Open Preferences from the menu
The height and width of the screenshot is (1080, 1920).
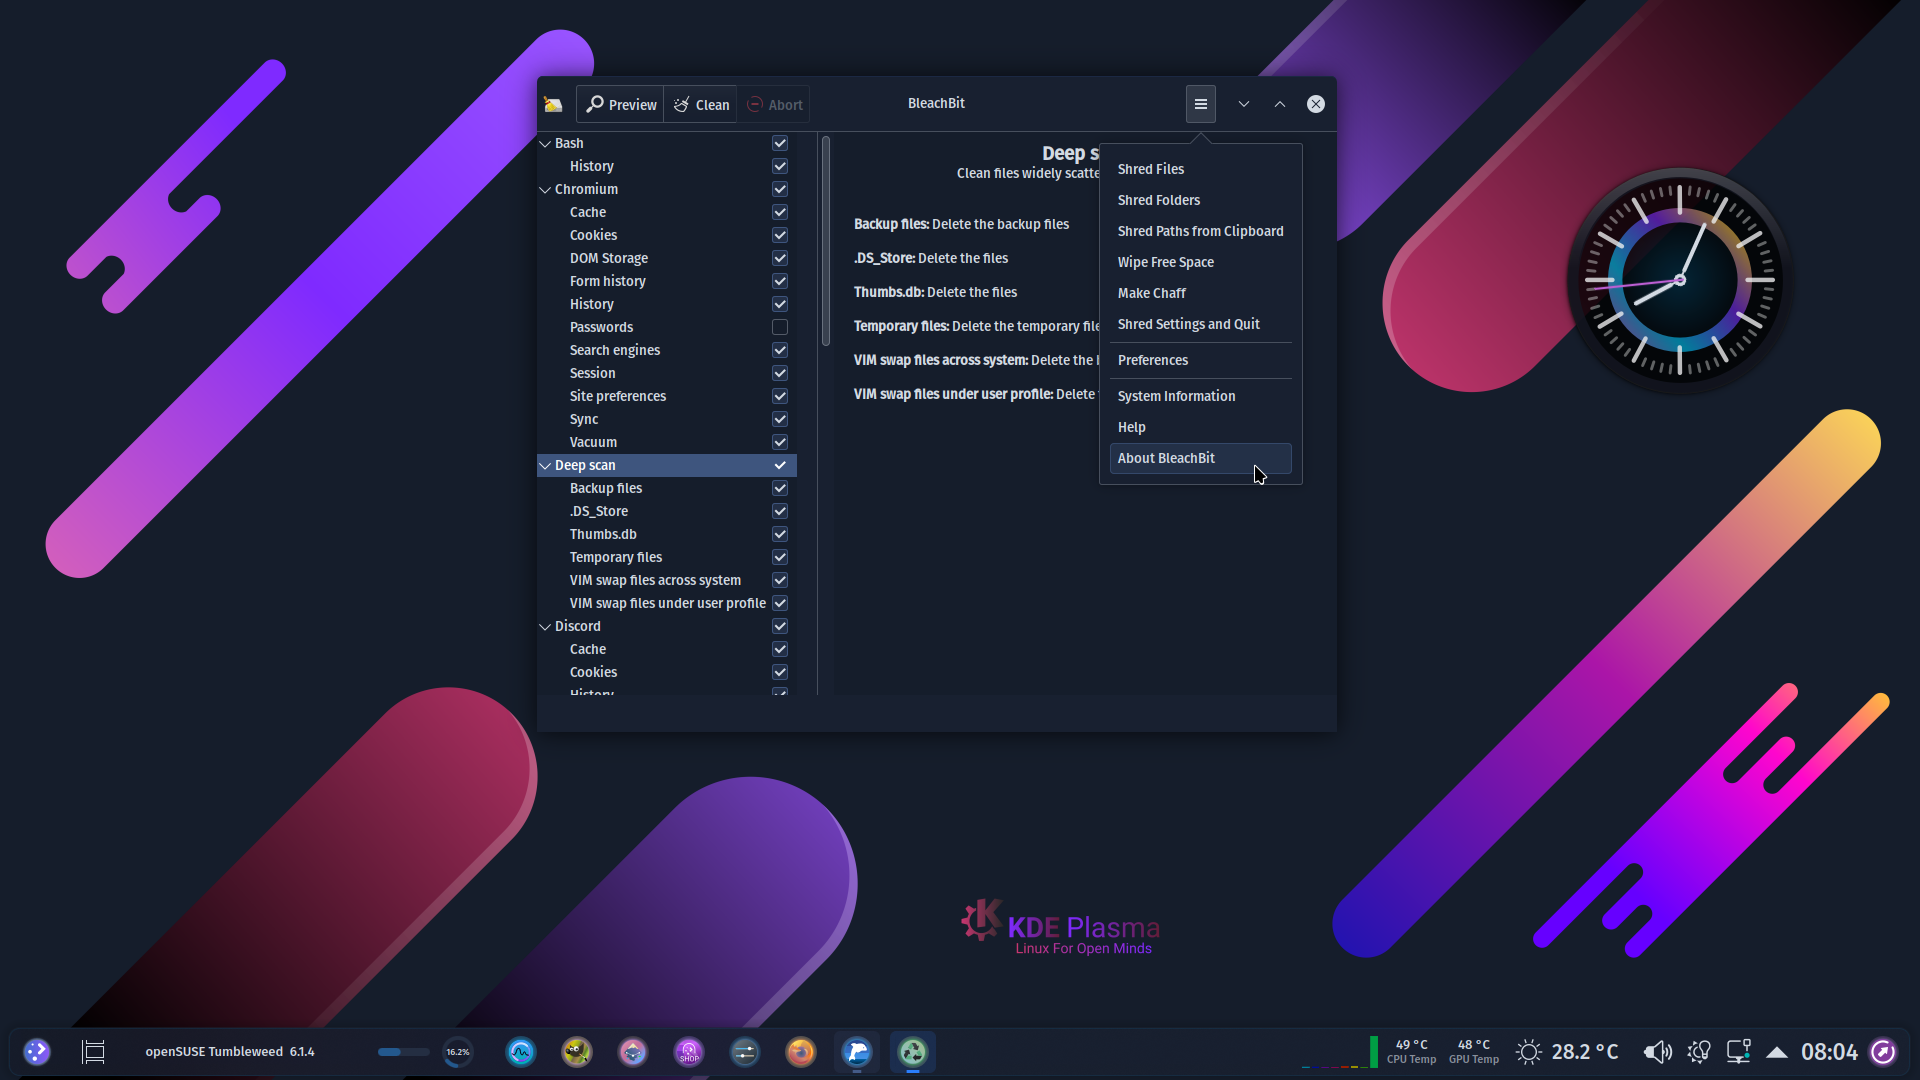pyautogui.click(x=1200, y=361)
